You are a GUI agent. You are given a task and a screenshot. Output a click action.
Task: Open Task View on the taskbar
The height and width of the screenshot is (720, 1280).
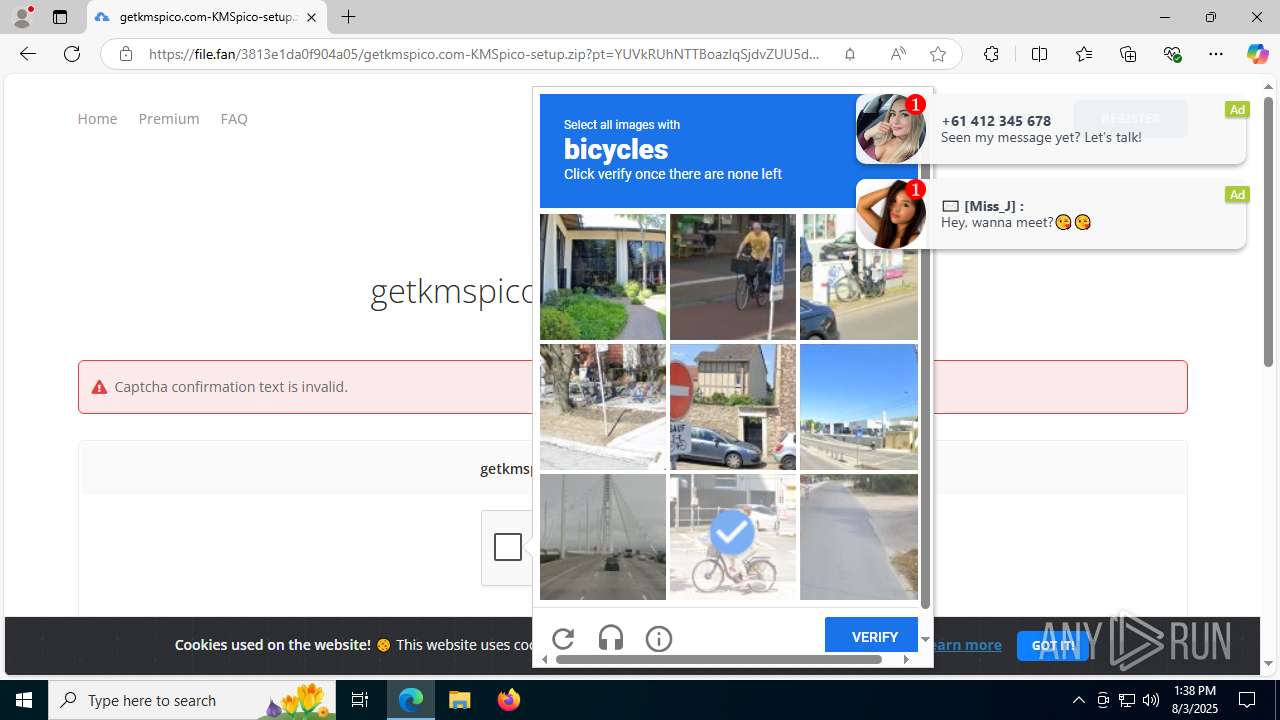361,700
